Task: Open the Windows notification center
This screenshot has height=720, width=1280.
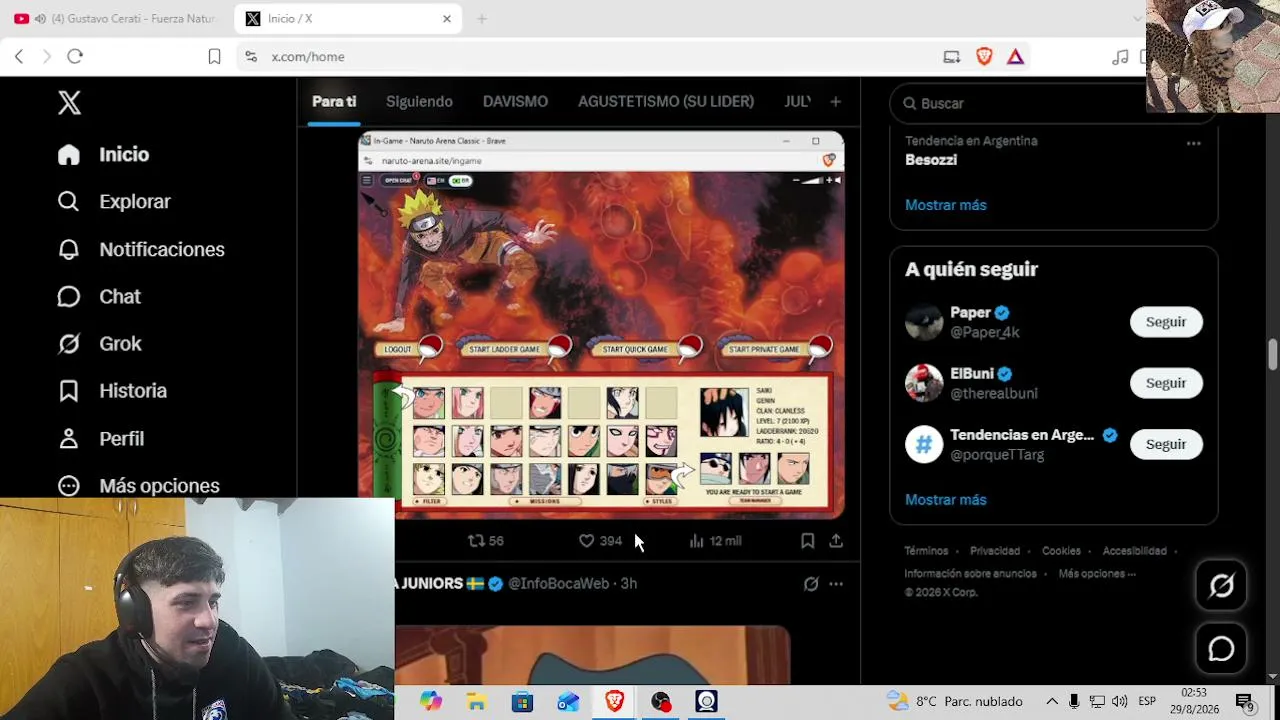Action: pyautogui.click(x=1245, y=702)
